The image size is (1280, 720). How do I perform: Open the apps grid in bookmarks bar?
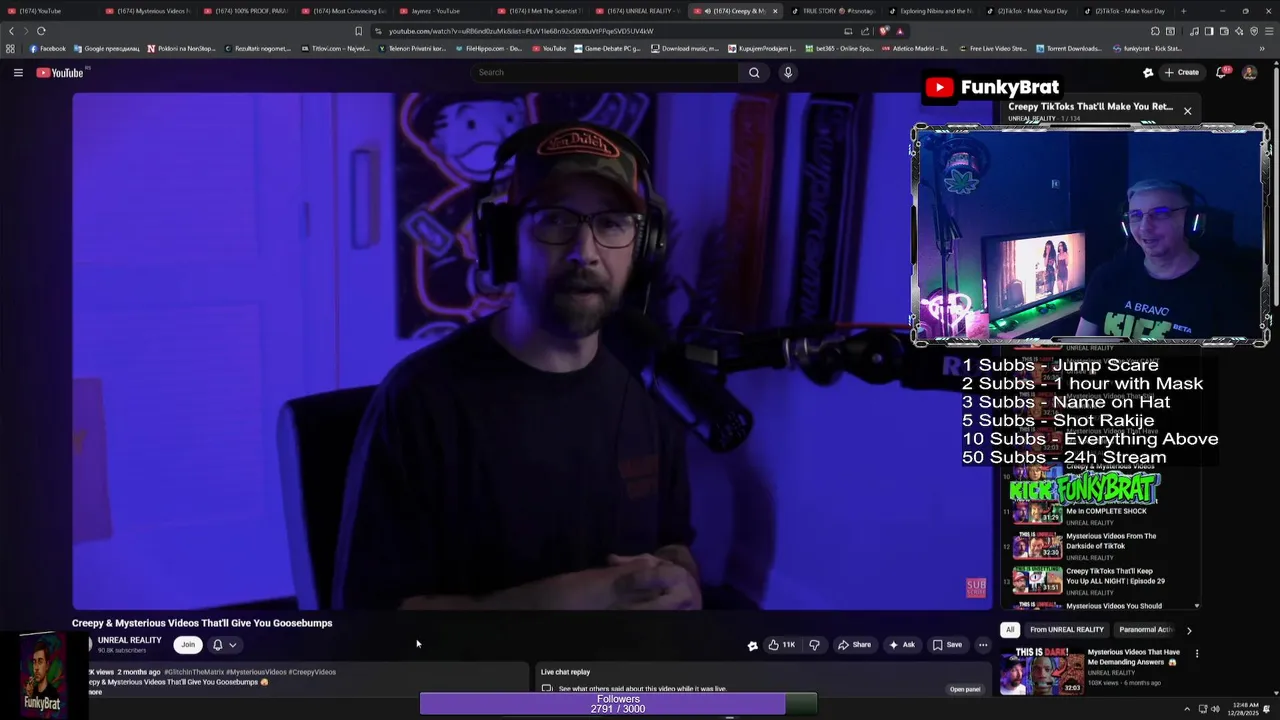11,48
